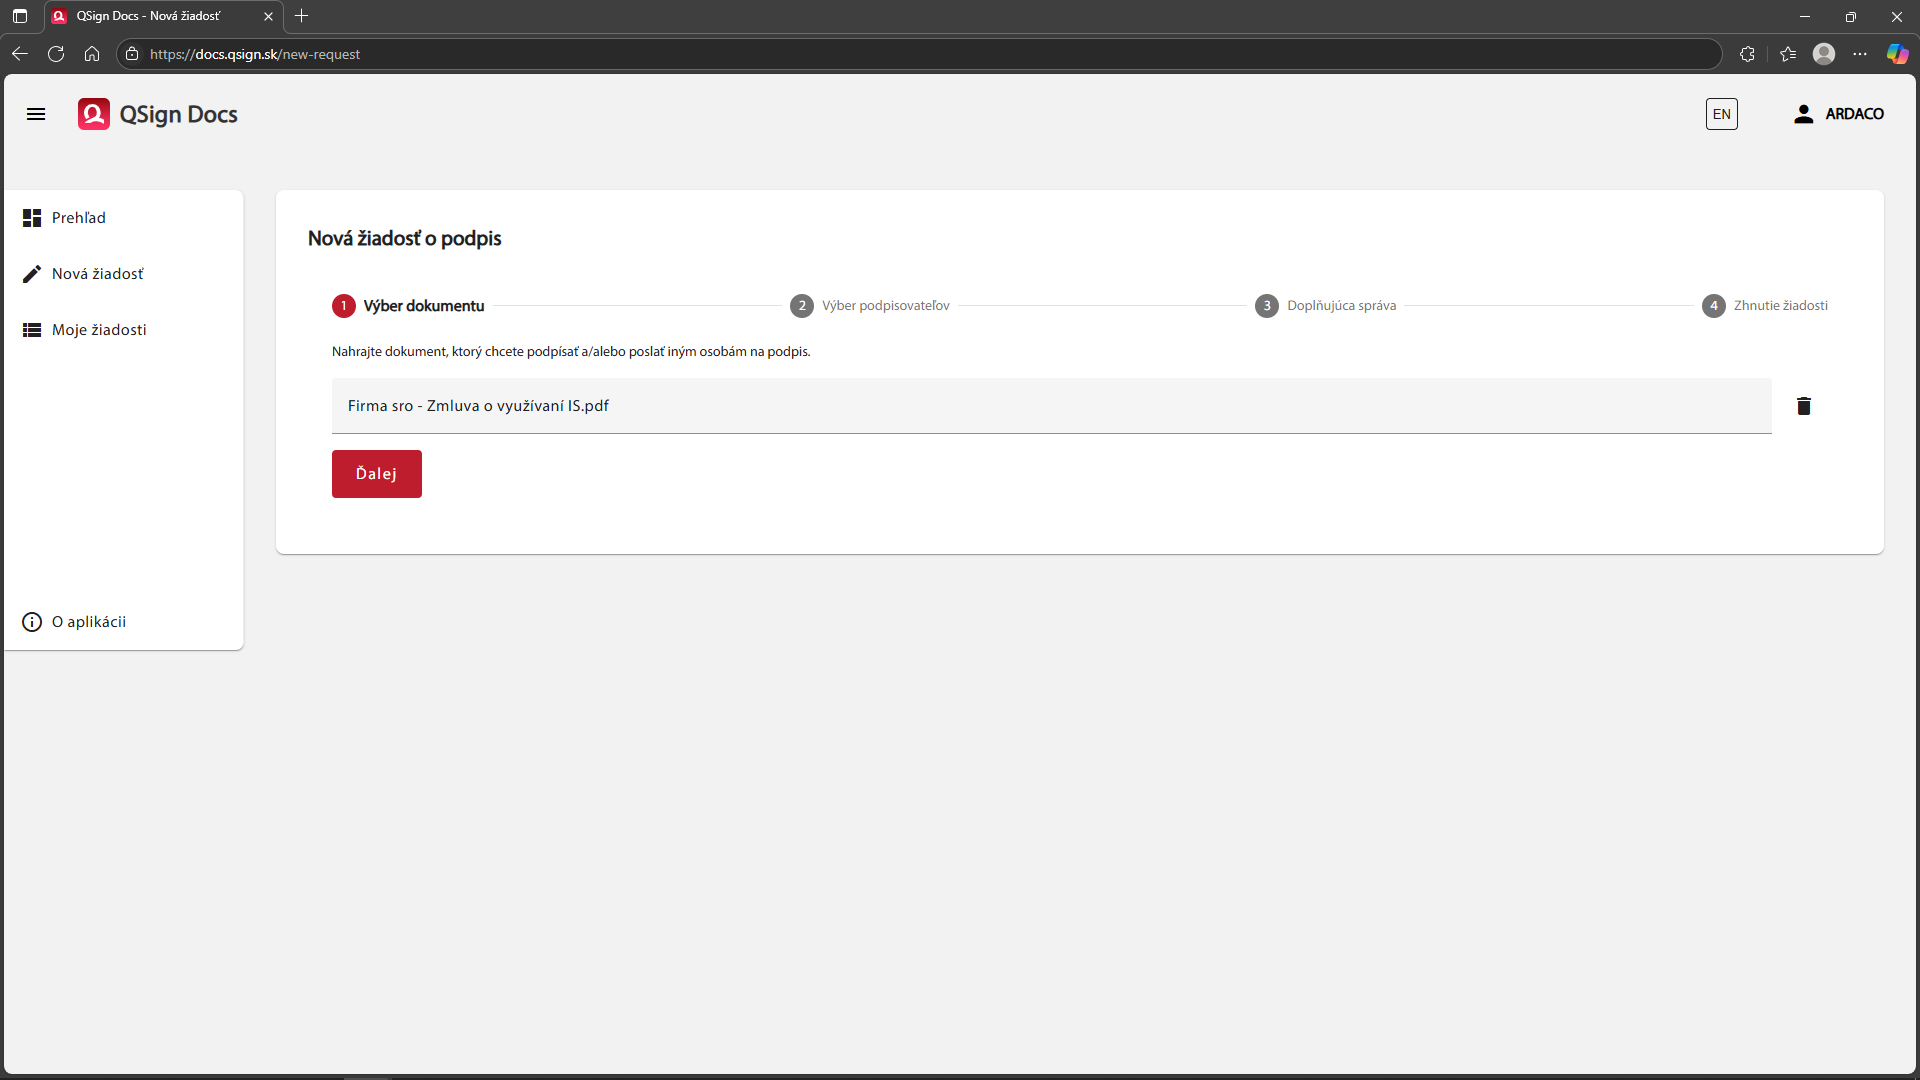Open O aplikácii info item

click(x=89, y=622)
